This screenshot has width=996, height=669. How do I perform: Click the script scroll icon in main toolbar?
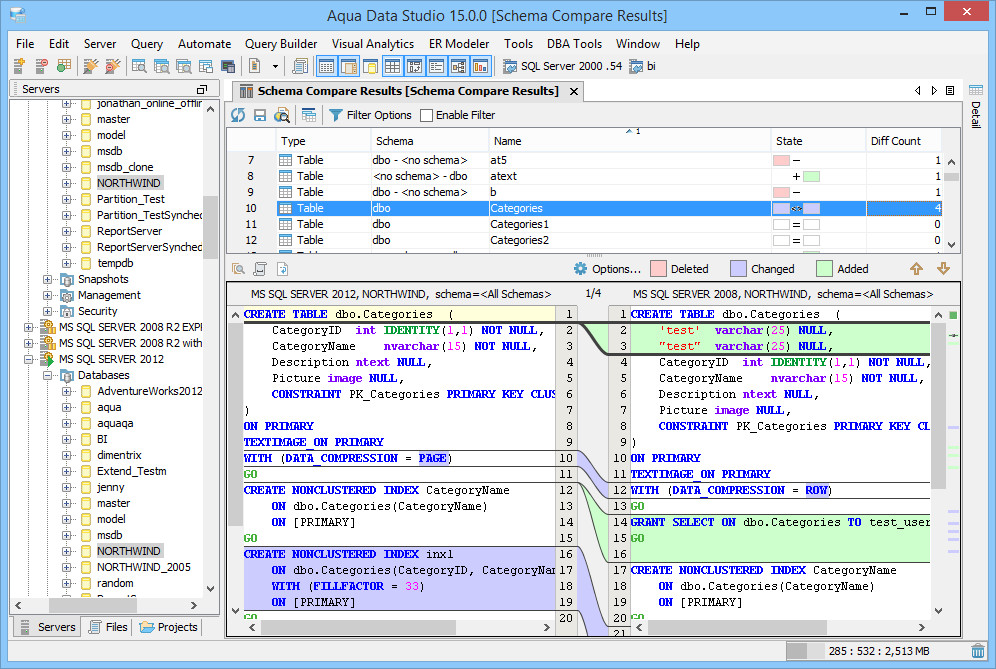(x=300, y=65)
